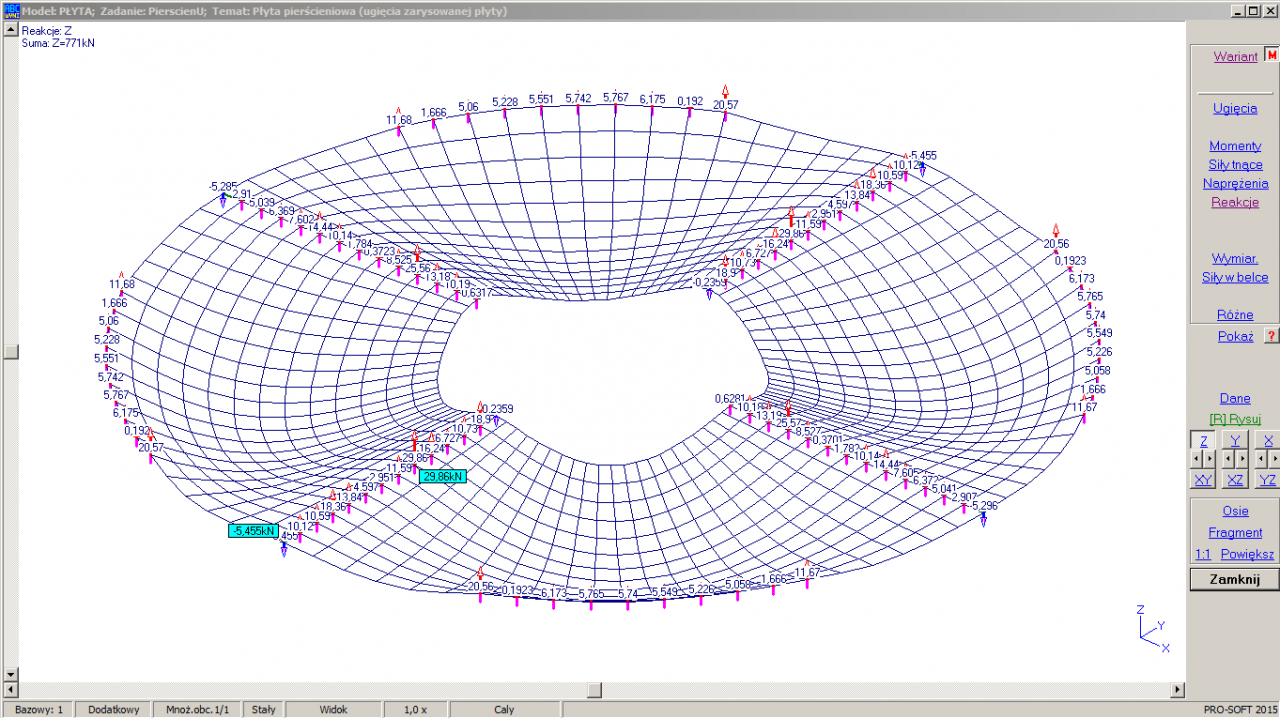Screen dimensions: 1280x718
Task: Click the Powiększ zoom link
Action: coord(1247,555)
